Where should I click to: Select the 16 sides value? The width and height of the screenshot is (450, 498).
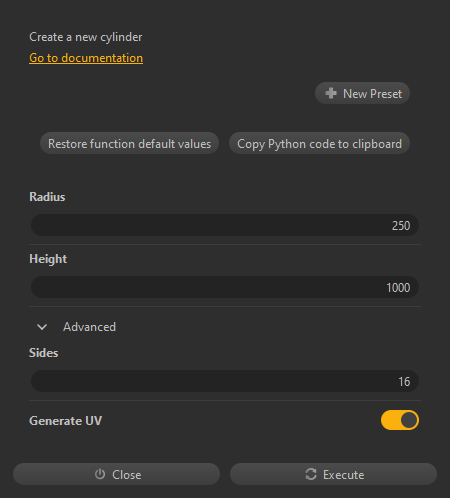click(x=404, y=382)
